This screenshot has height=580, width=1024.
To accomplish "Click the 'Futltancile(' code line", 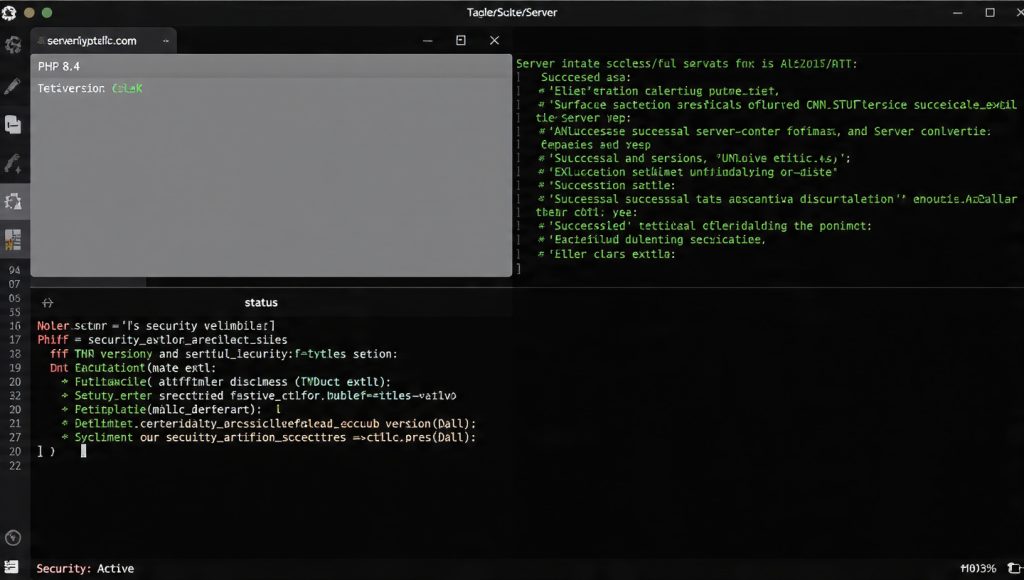I will click(x=226, y=381).
